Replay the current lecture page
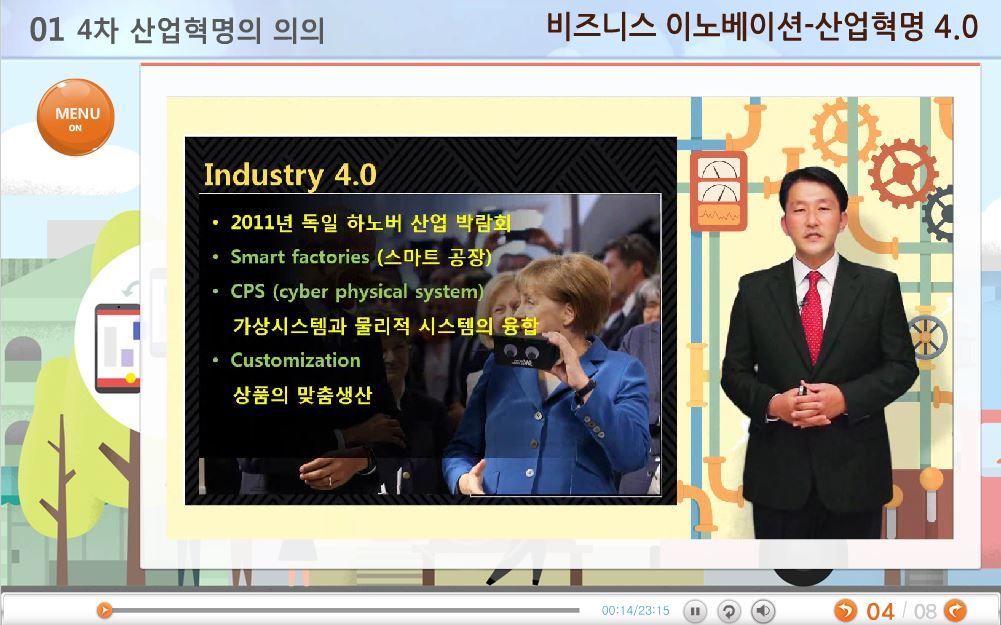This screenshot has height=625, width=1001. 729,611
